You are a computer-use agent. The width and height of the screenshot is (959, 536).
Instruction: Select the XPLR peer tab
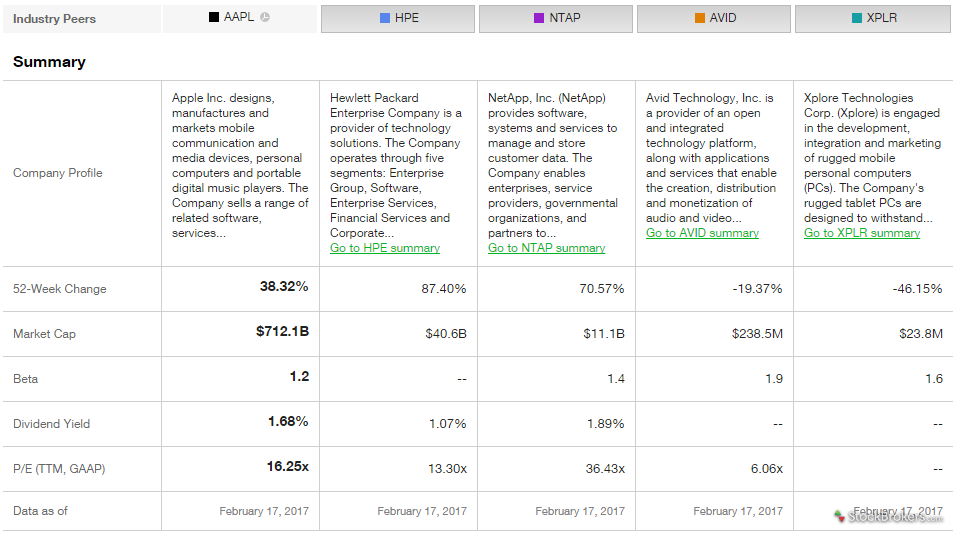tap(873, 19)
